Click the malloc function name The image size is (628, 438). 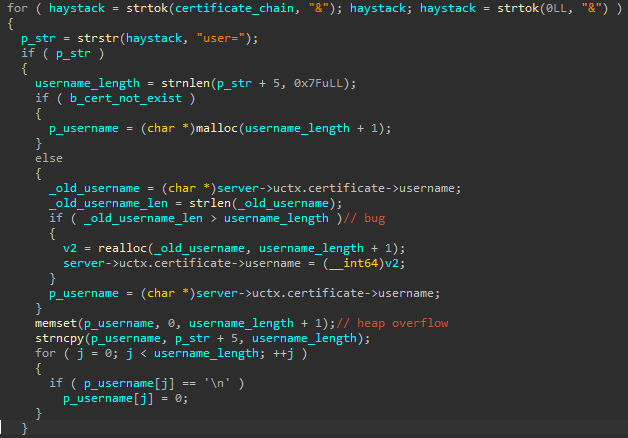click(x=217, y=128)
